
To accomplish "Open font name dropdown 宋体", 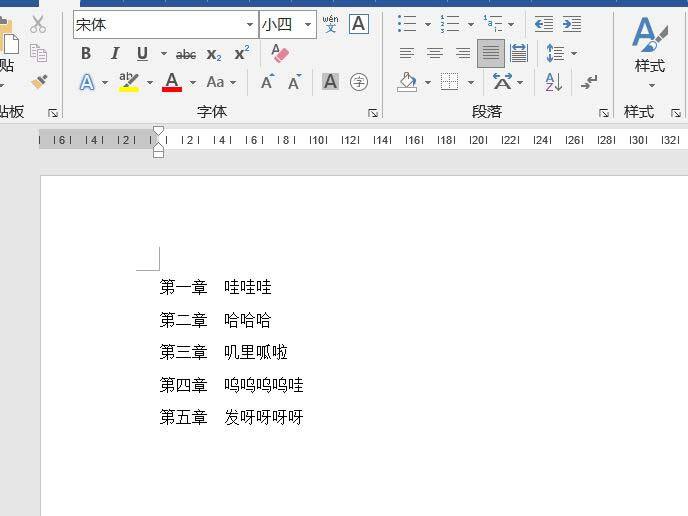I will tap(250, 25).
